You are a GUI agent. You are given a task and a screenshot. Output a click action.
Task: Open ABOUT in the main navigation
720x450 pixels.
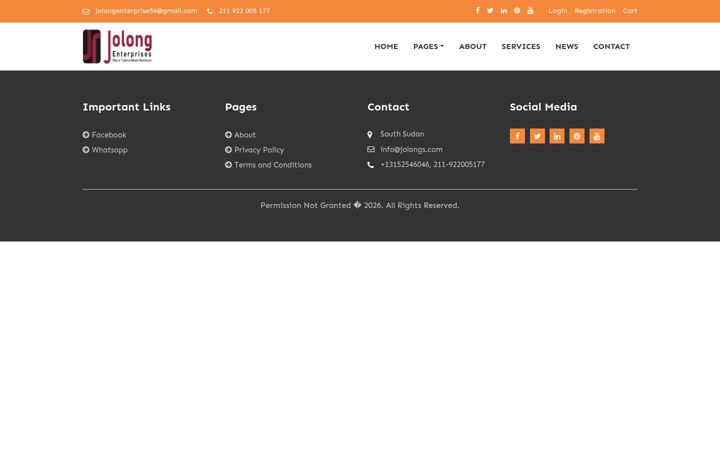(x=473, y=46)
